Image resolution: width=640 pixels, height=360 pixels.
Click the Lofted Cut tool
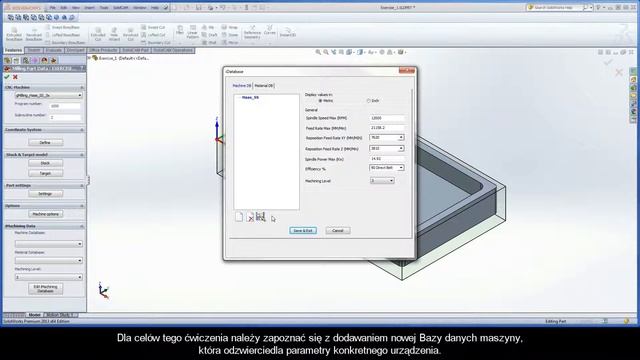point(153,35)
